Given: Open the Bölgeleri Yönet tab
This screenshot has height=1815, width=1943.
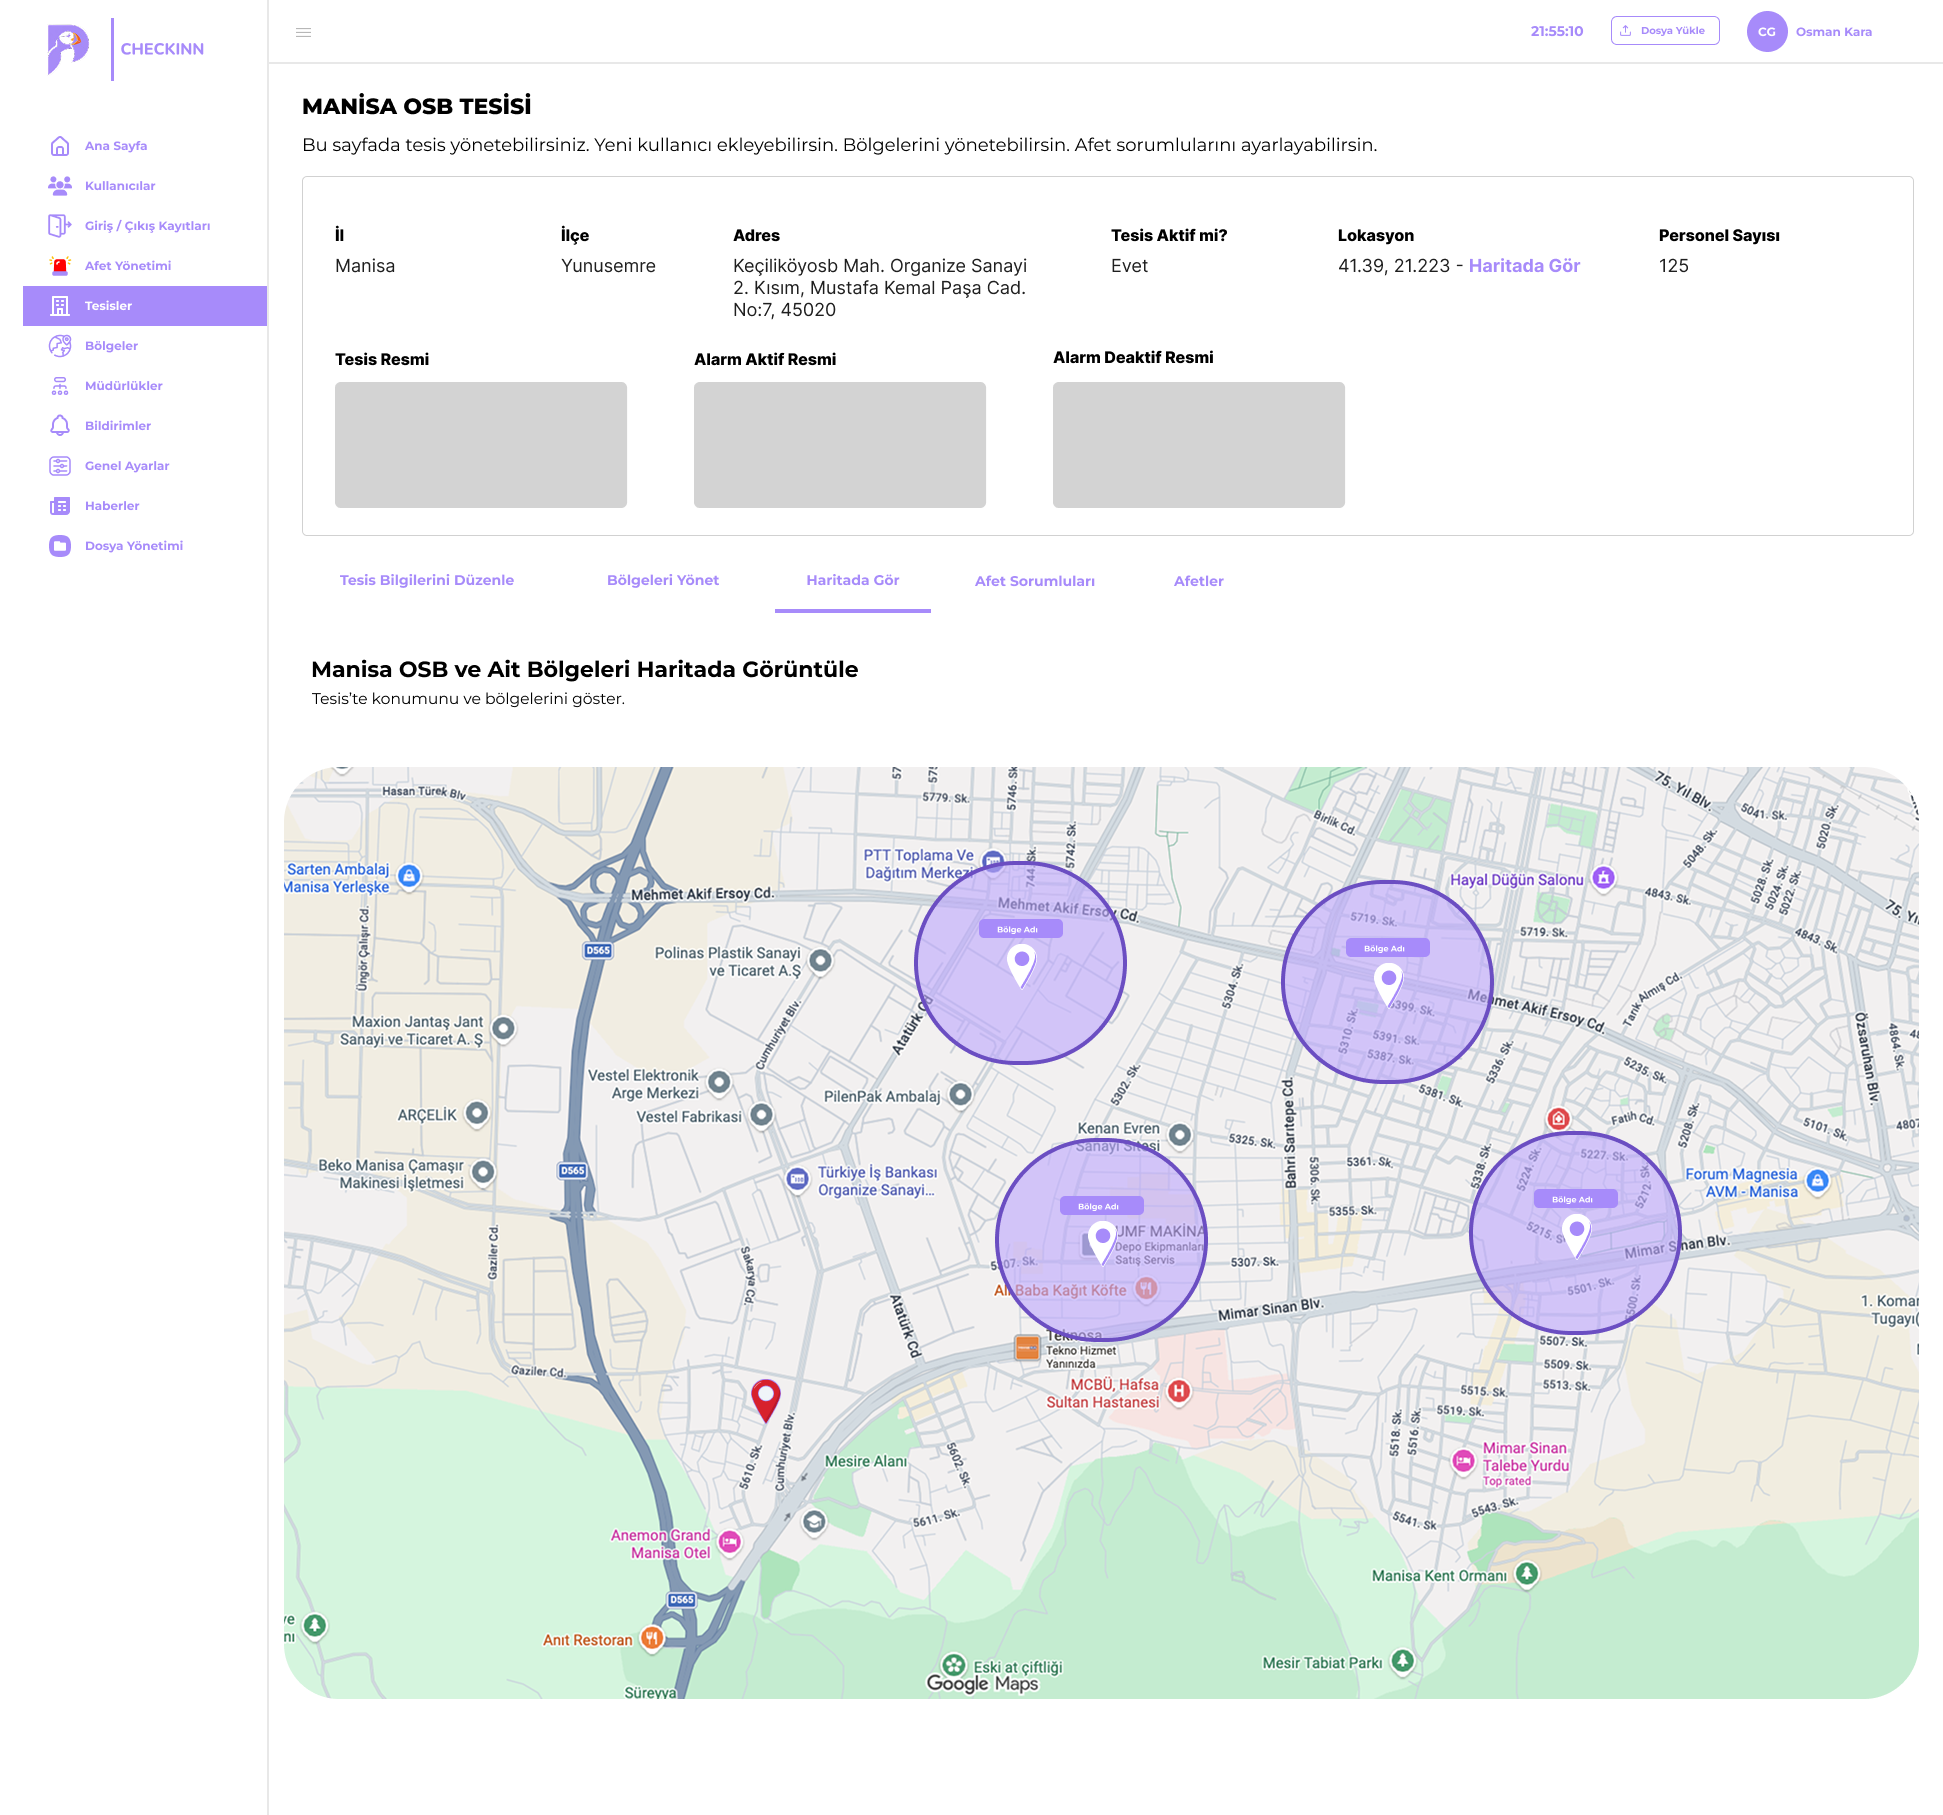Looking at the screenshot, I should (x=663, y=580).
